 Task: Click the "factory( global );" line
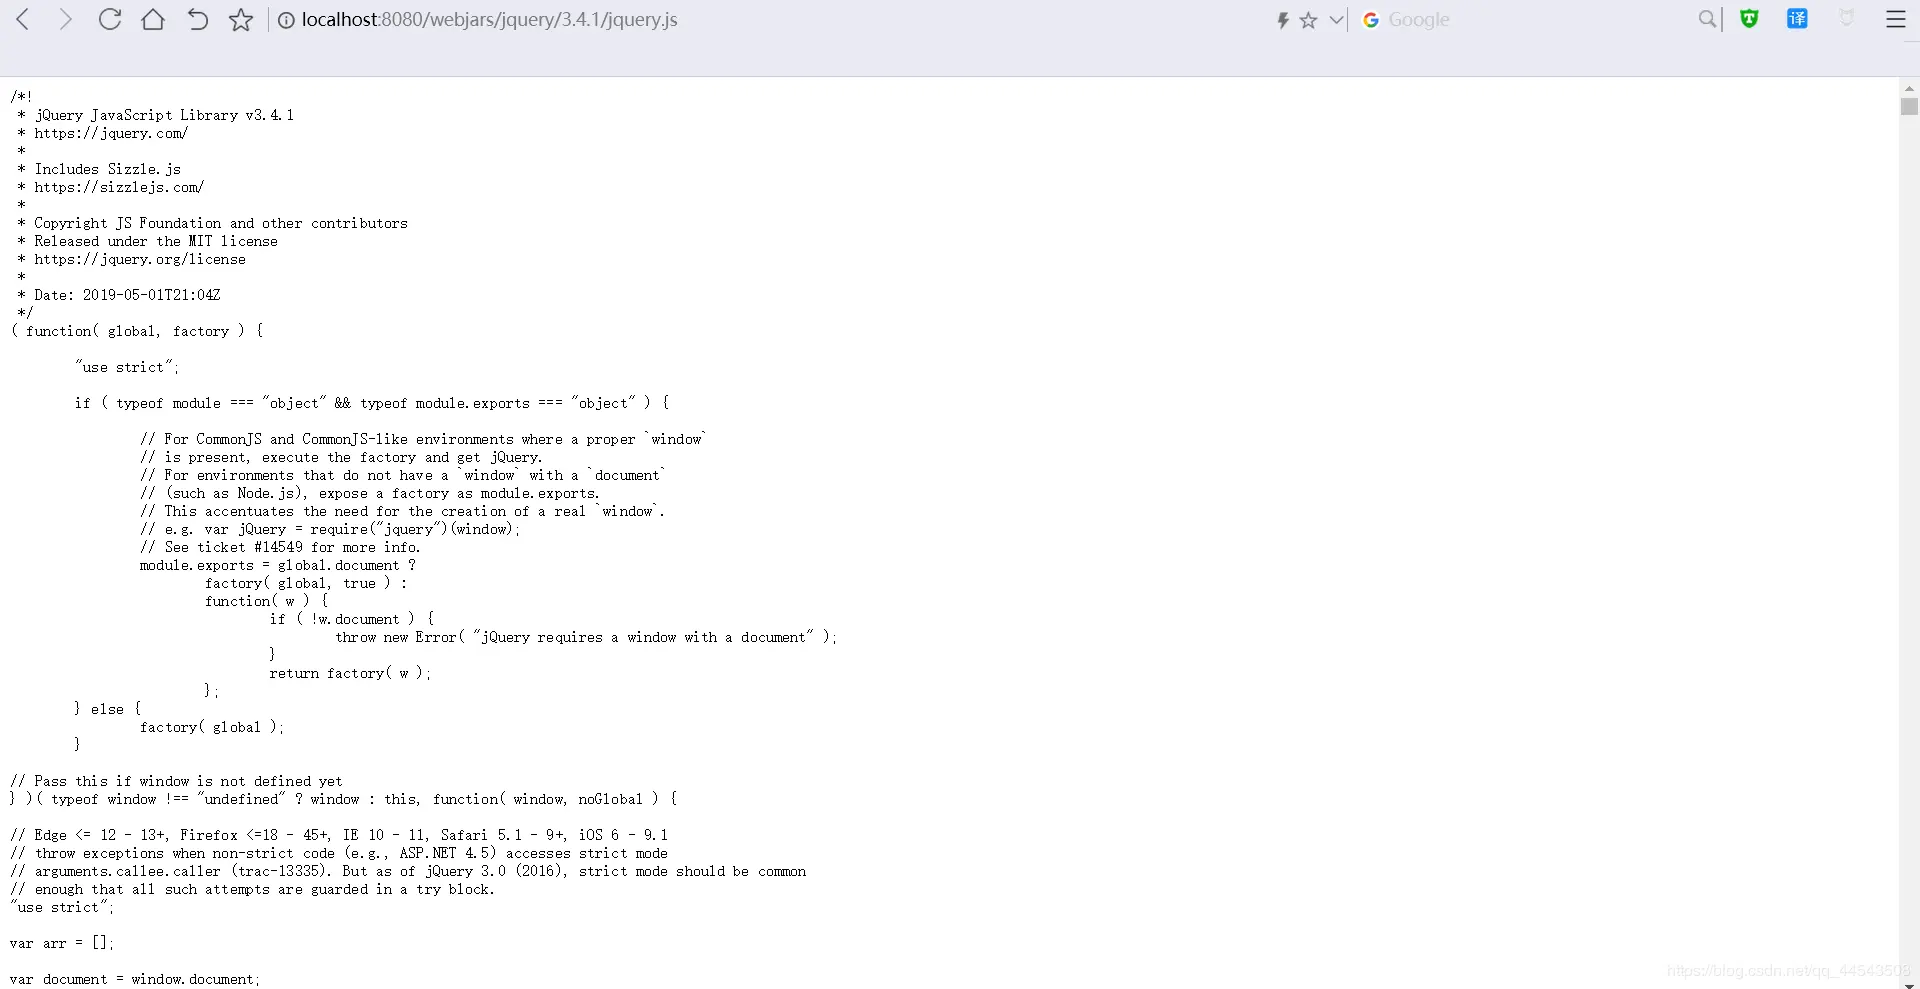tap(212, 727)
